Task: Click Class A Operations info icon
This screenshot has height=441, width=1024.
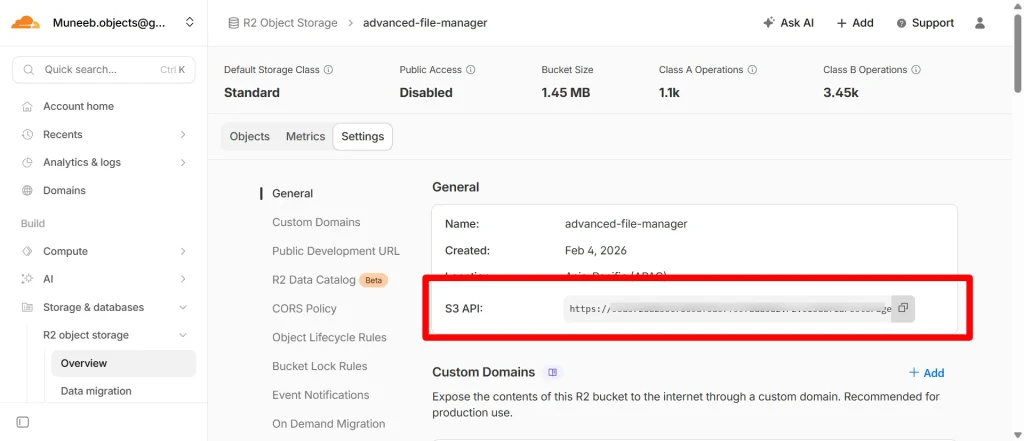Action: tap(752, 69)
